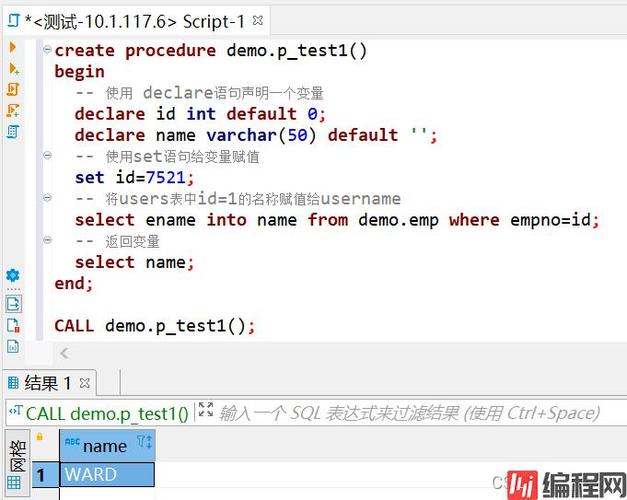
Task: Open the editor settings gear icon
Action: pos(13,275)
